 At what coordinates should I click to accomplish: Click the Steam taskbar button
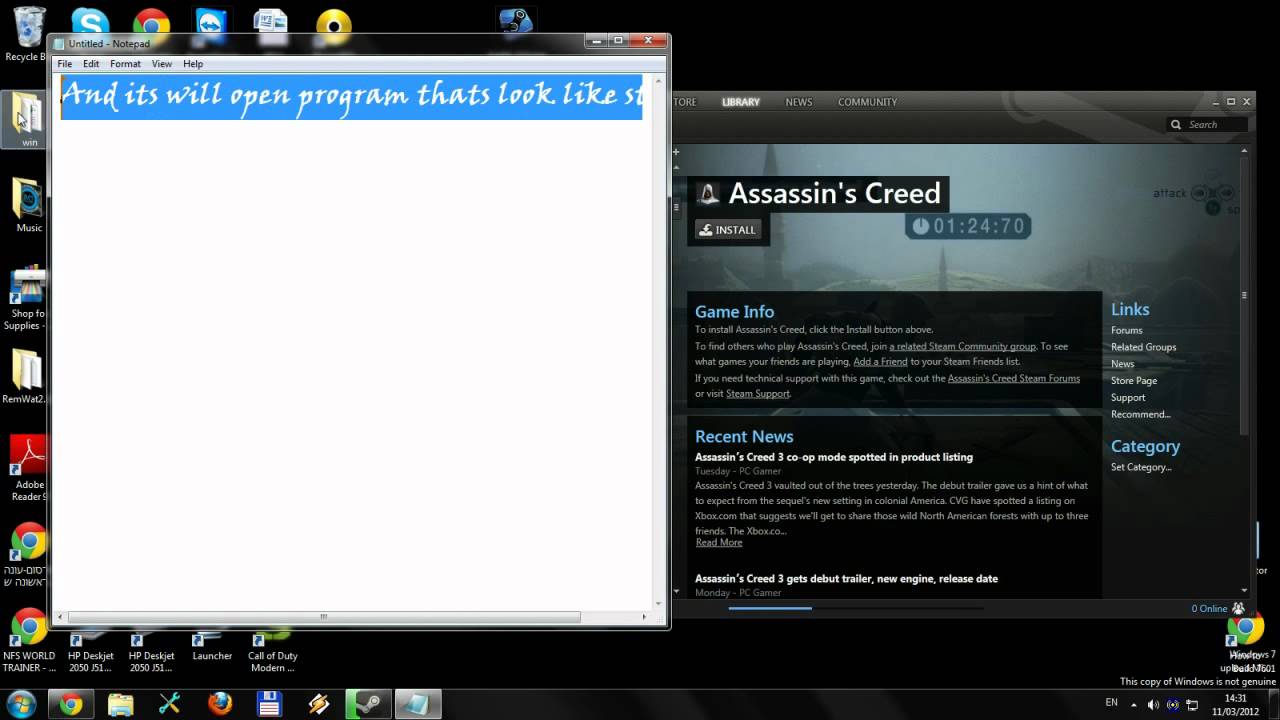[x=367, y=704]
